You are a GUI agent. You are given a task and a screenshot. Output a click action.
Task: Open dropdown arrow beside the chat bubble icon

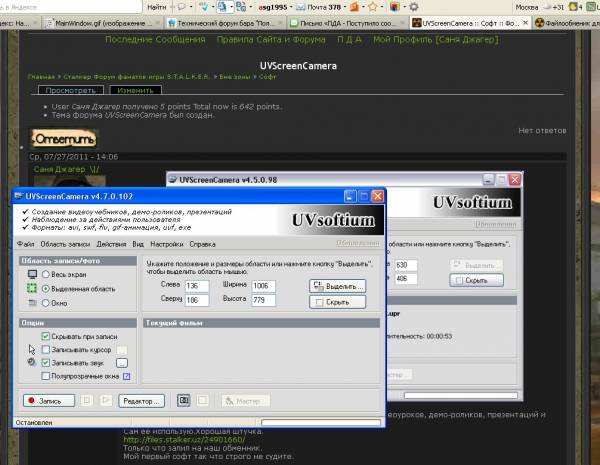click(191, 7)
